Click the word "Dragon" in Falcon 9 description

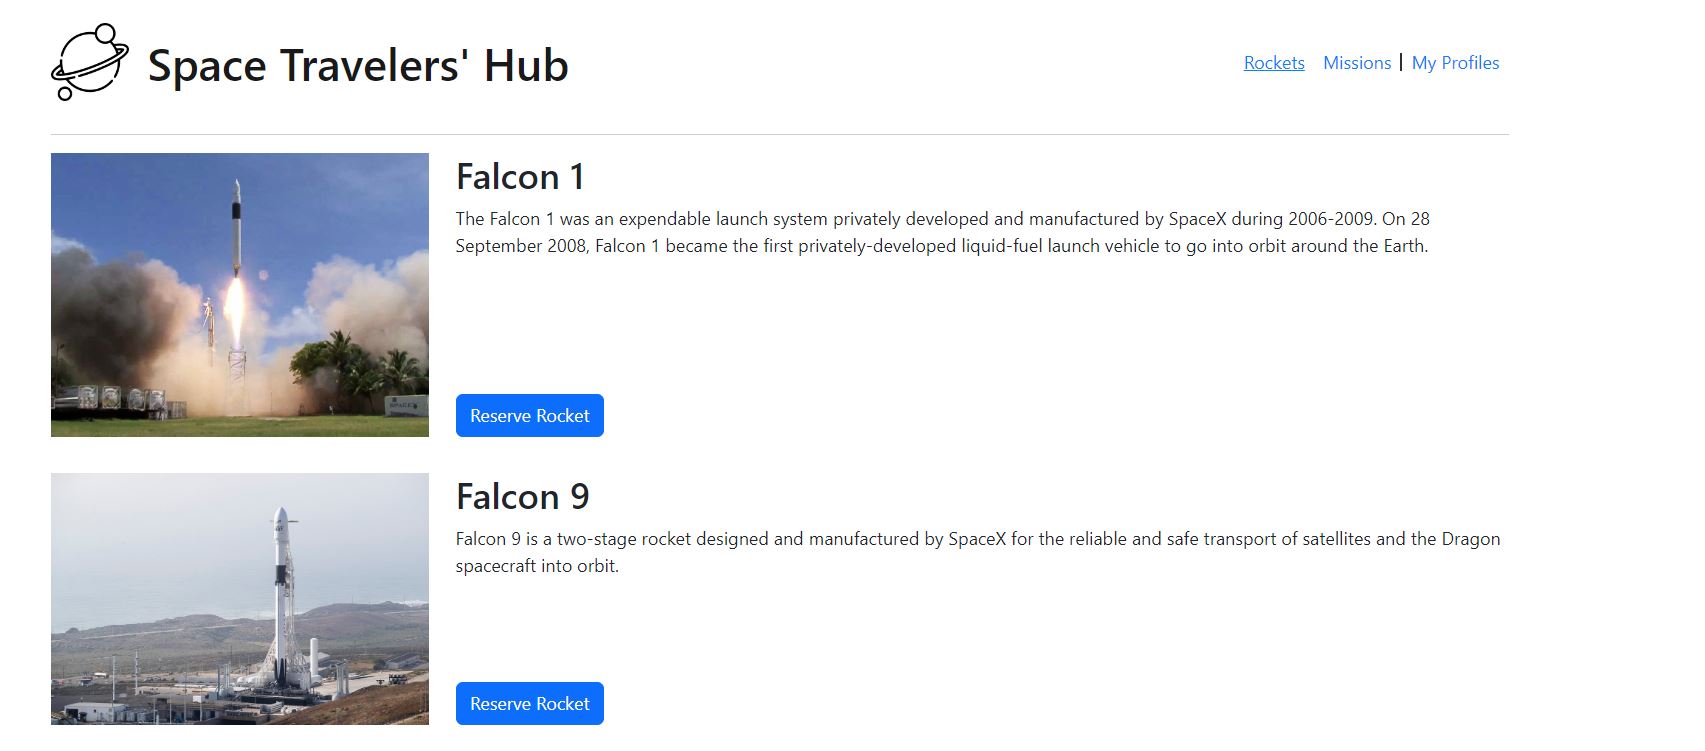(x=1470, y=539)
